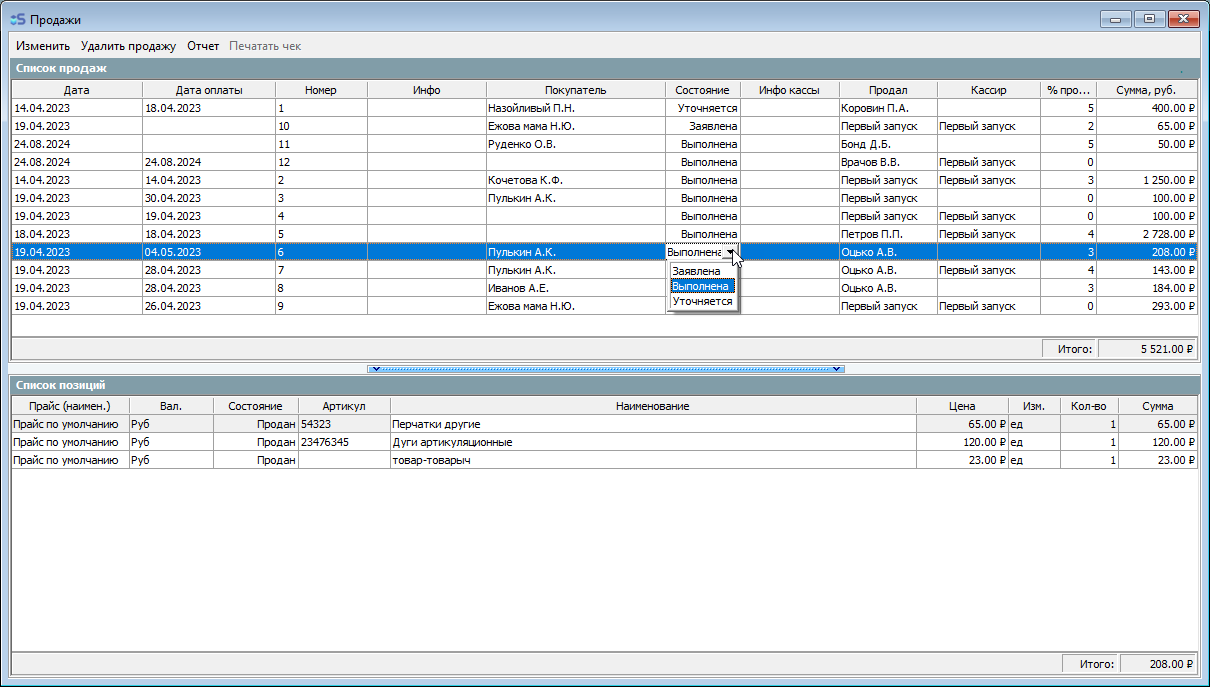This screenshot has width=1210, height=687.
Task: Click the Покупатель column header
Action: (x=575, y=90)
